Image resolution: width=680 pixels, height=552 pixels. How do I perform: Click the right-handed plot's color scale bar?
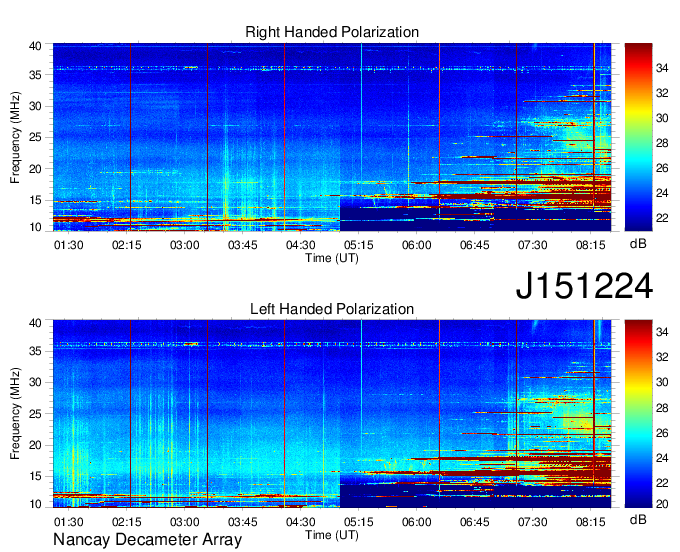point(638,137)
